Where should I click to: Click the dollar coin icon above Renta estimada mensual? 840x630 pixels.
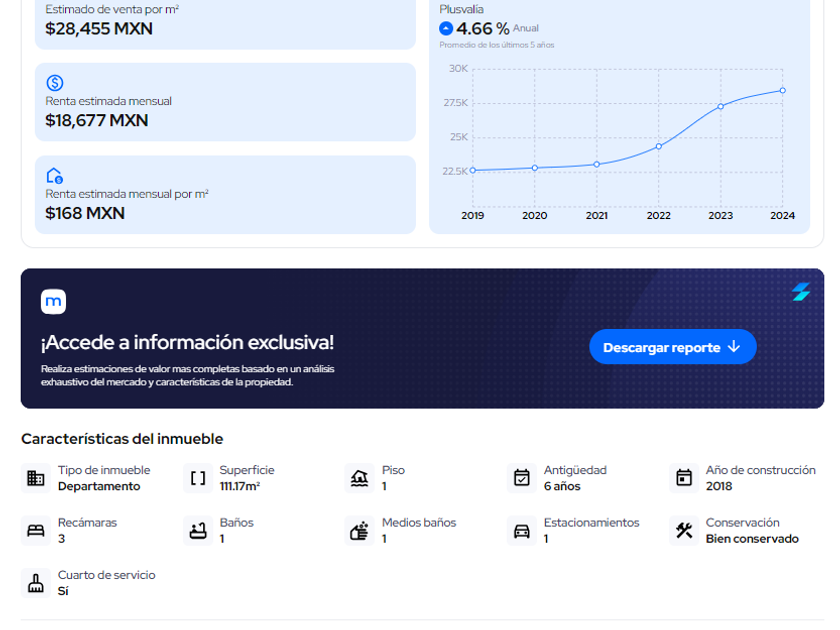55,83
